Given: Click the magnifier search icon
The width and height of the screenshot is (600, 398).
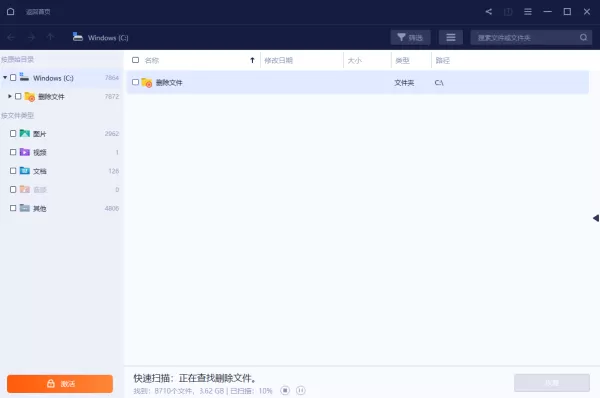Looking at the screenshot, I should coord(584,37).
